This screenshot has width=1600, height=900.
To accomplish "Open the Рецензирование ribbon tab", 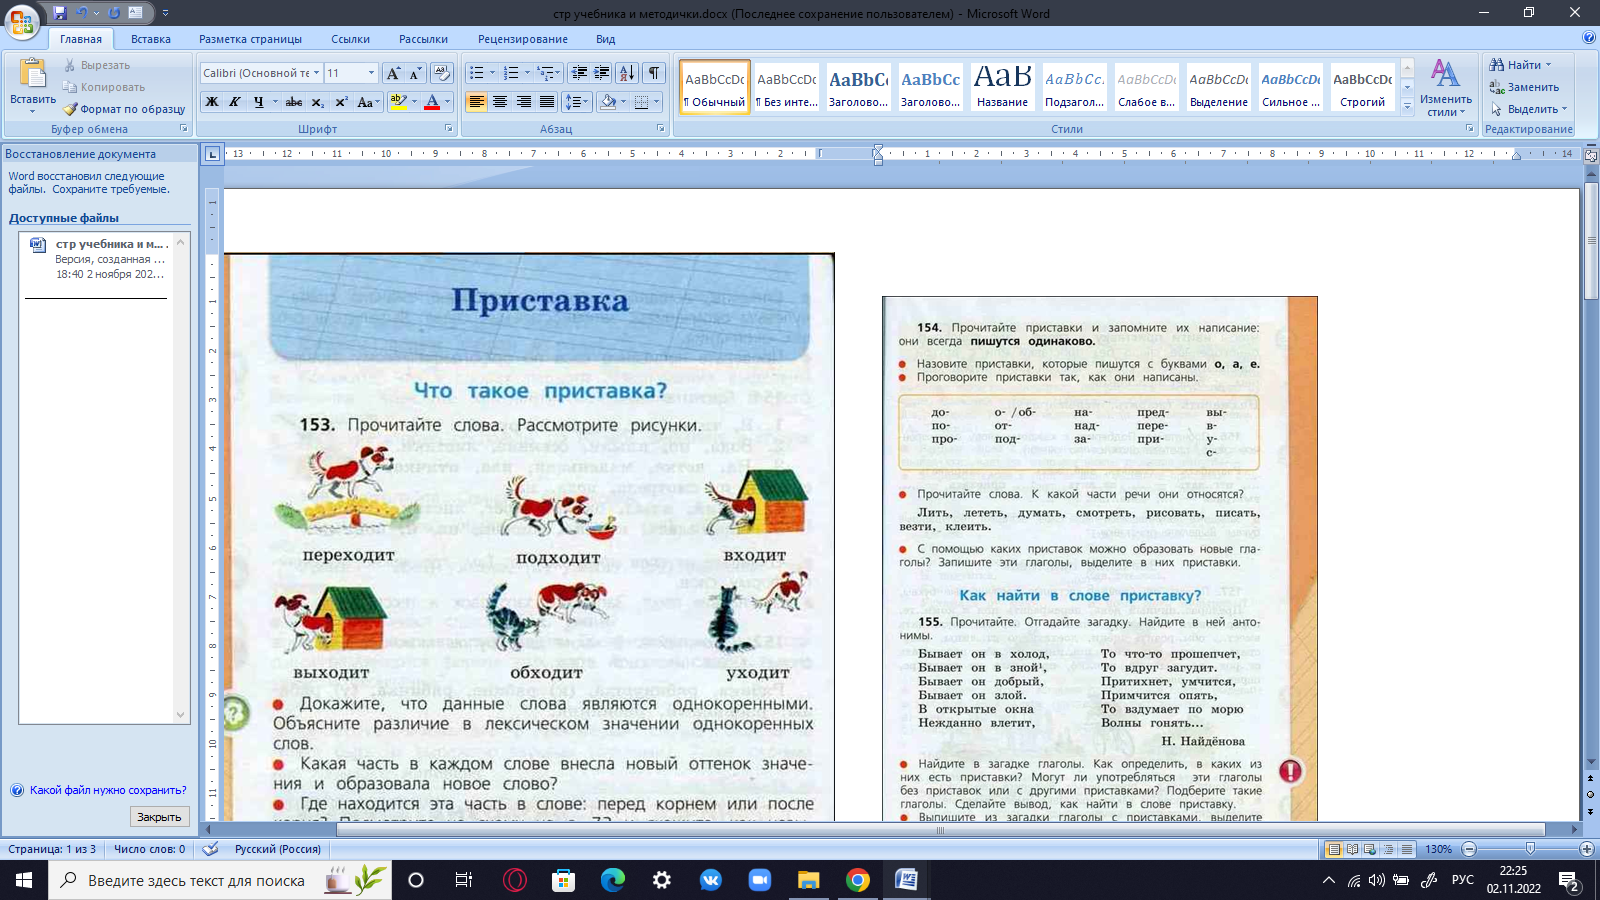I will click(x=523, y=39).
